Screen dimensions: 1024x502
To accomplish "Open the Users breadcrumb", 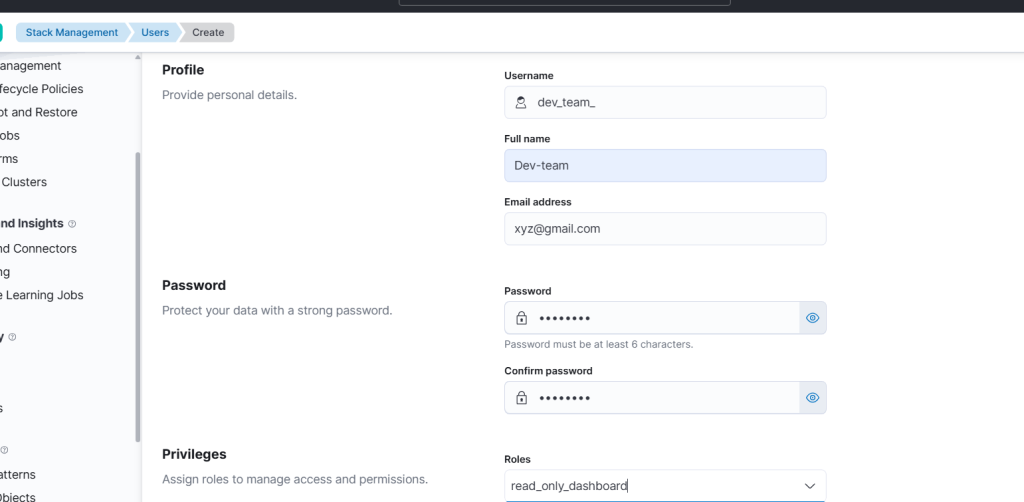I will [x=155, y=32].
